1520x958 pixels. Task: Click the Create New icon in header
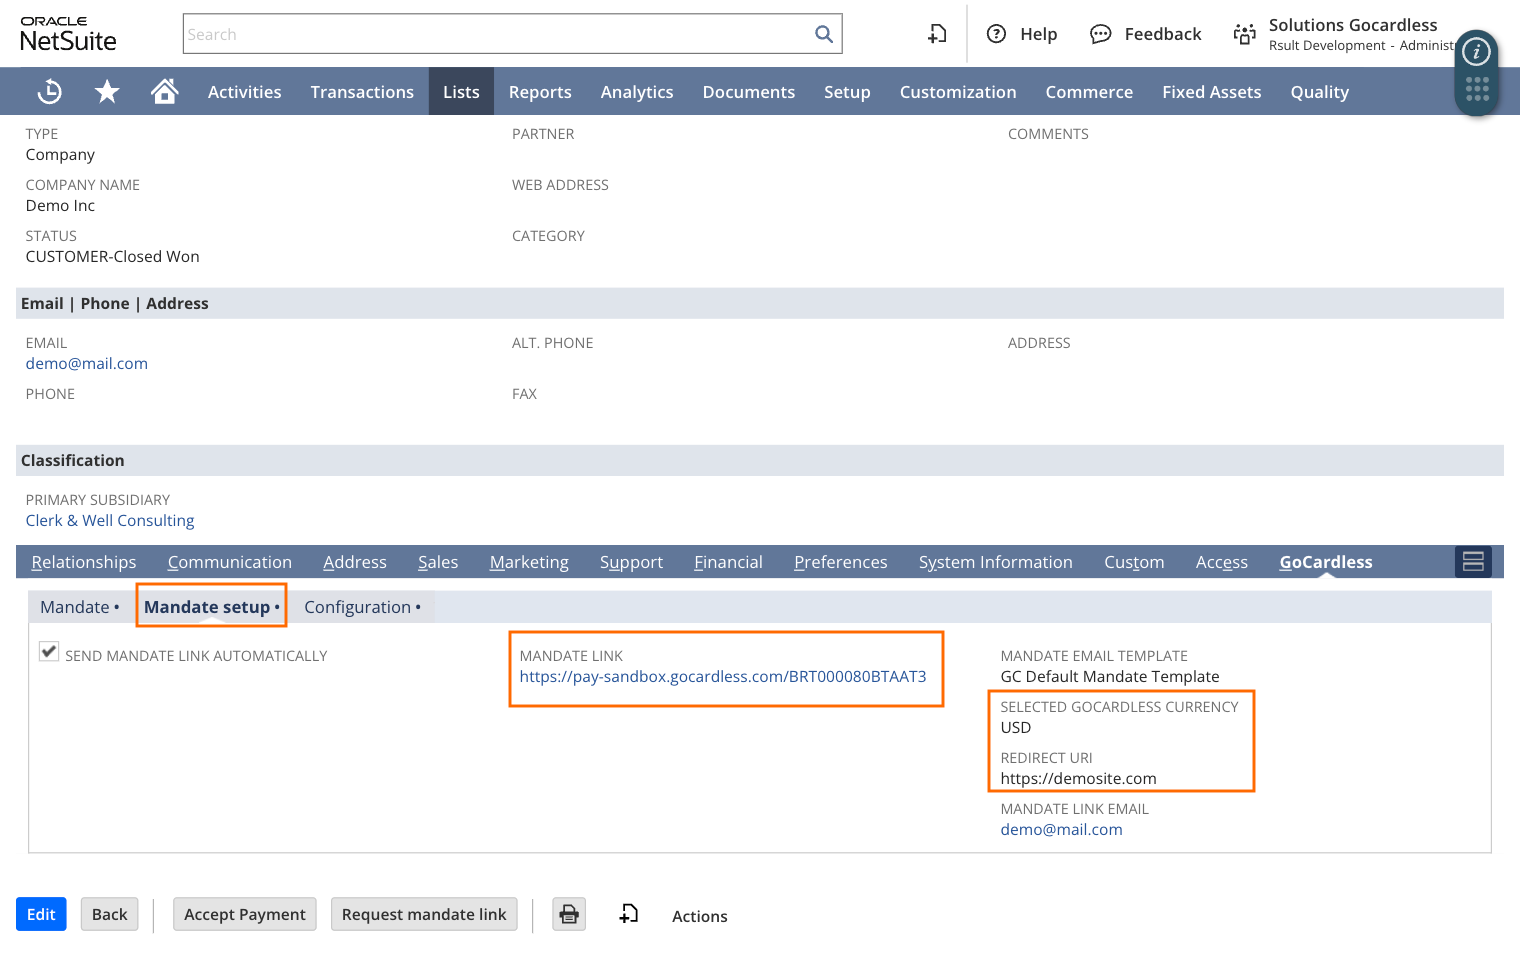click(x=937, y=34)
